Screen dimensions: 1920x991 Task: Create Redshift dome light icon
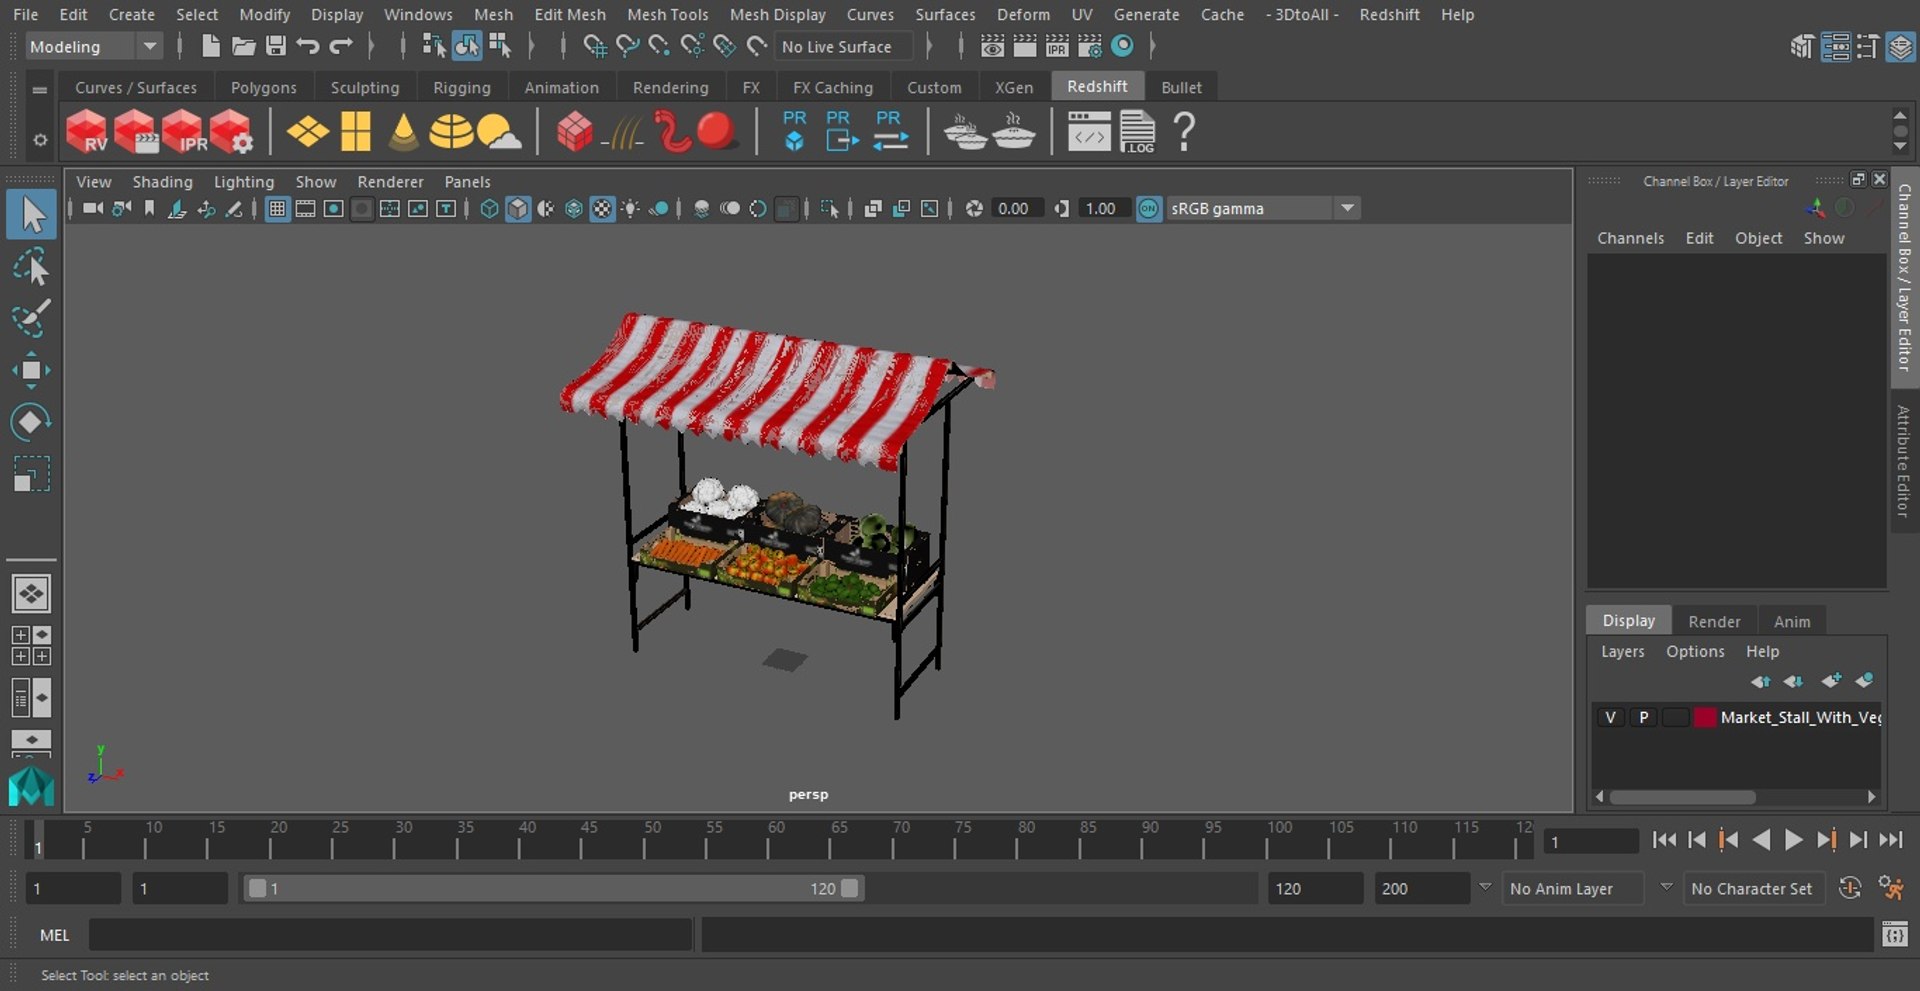coord(451,132)
